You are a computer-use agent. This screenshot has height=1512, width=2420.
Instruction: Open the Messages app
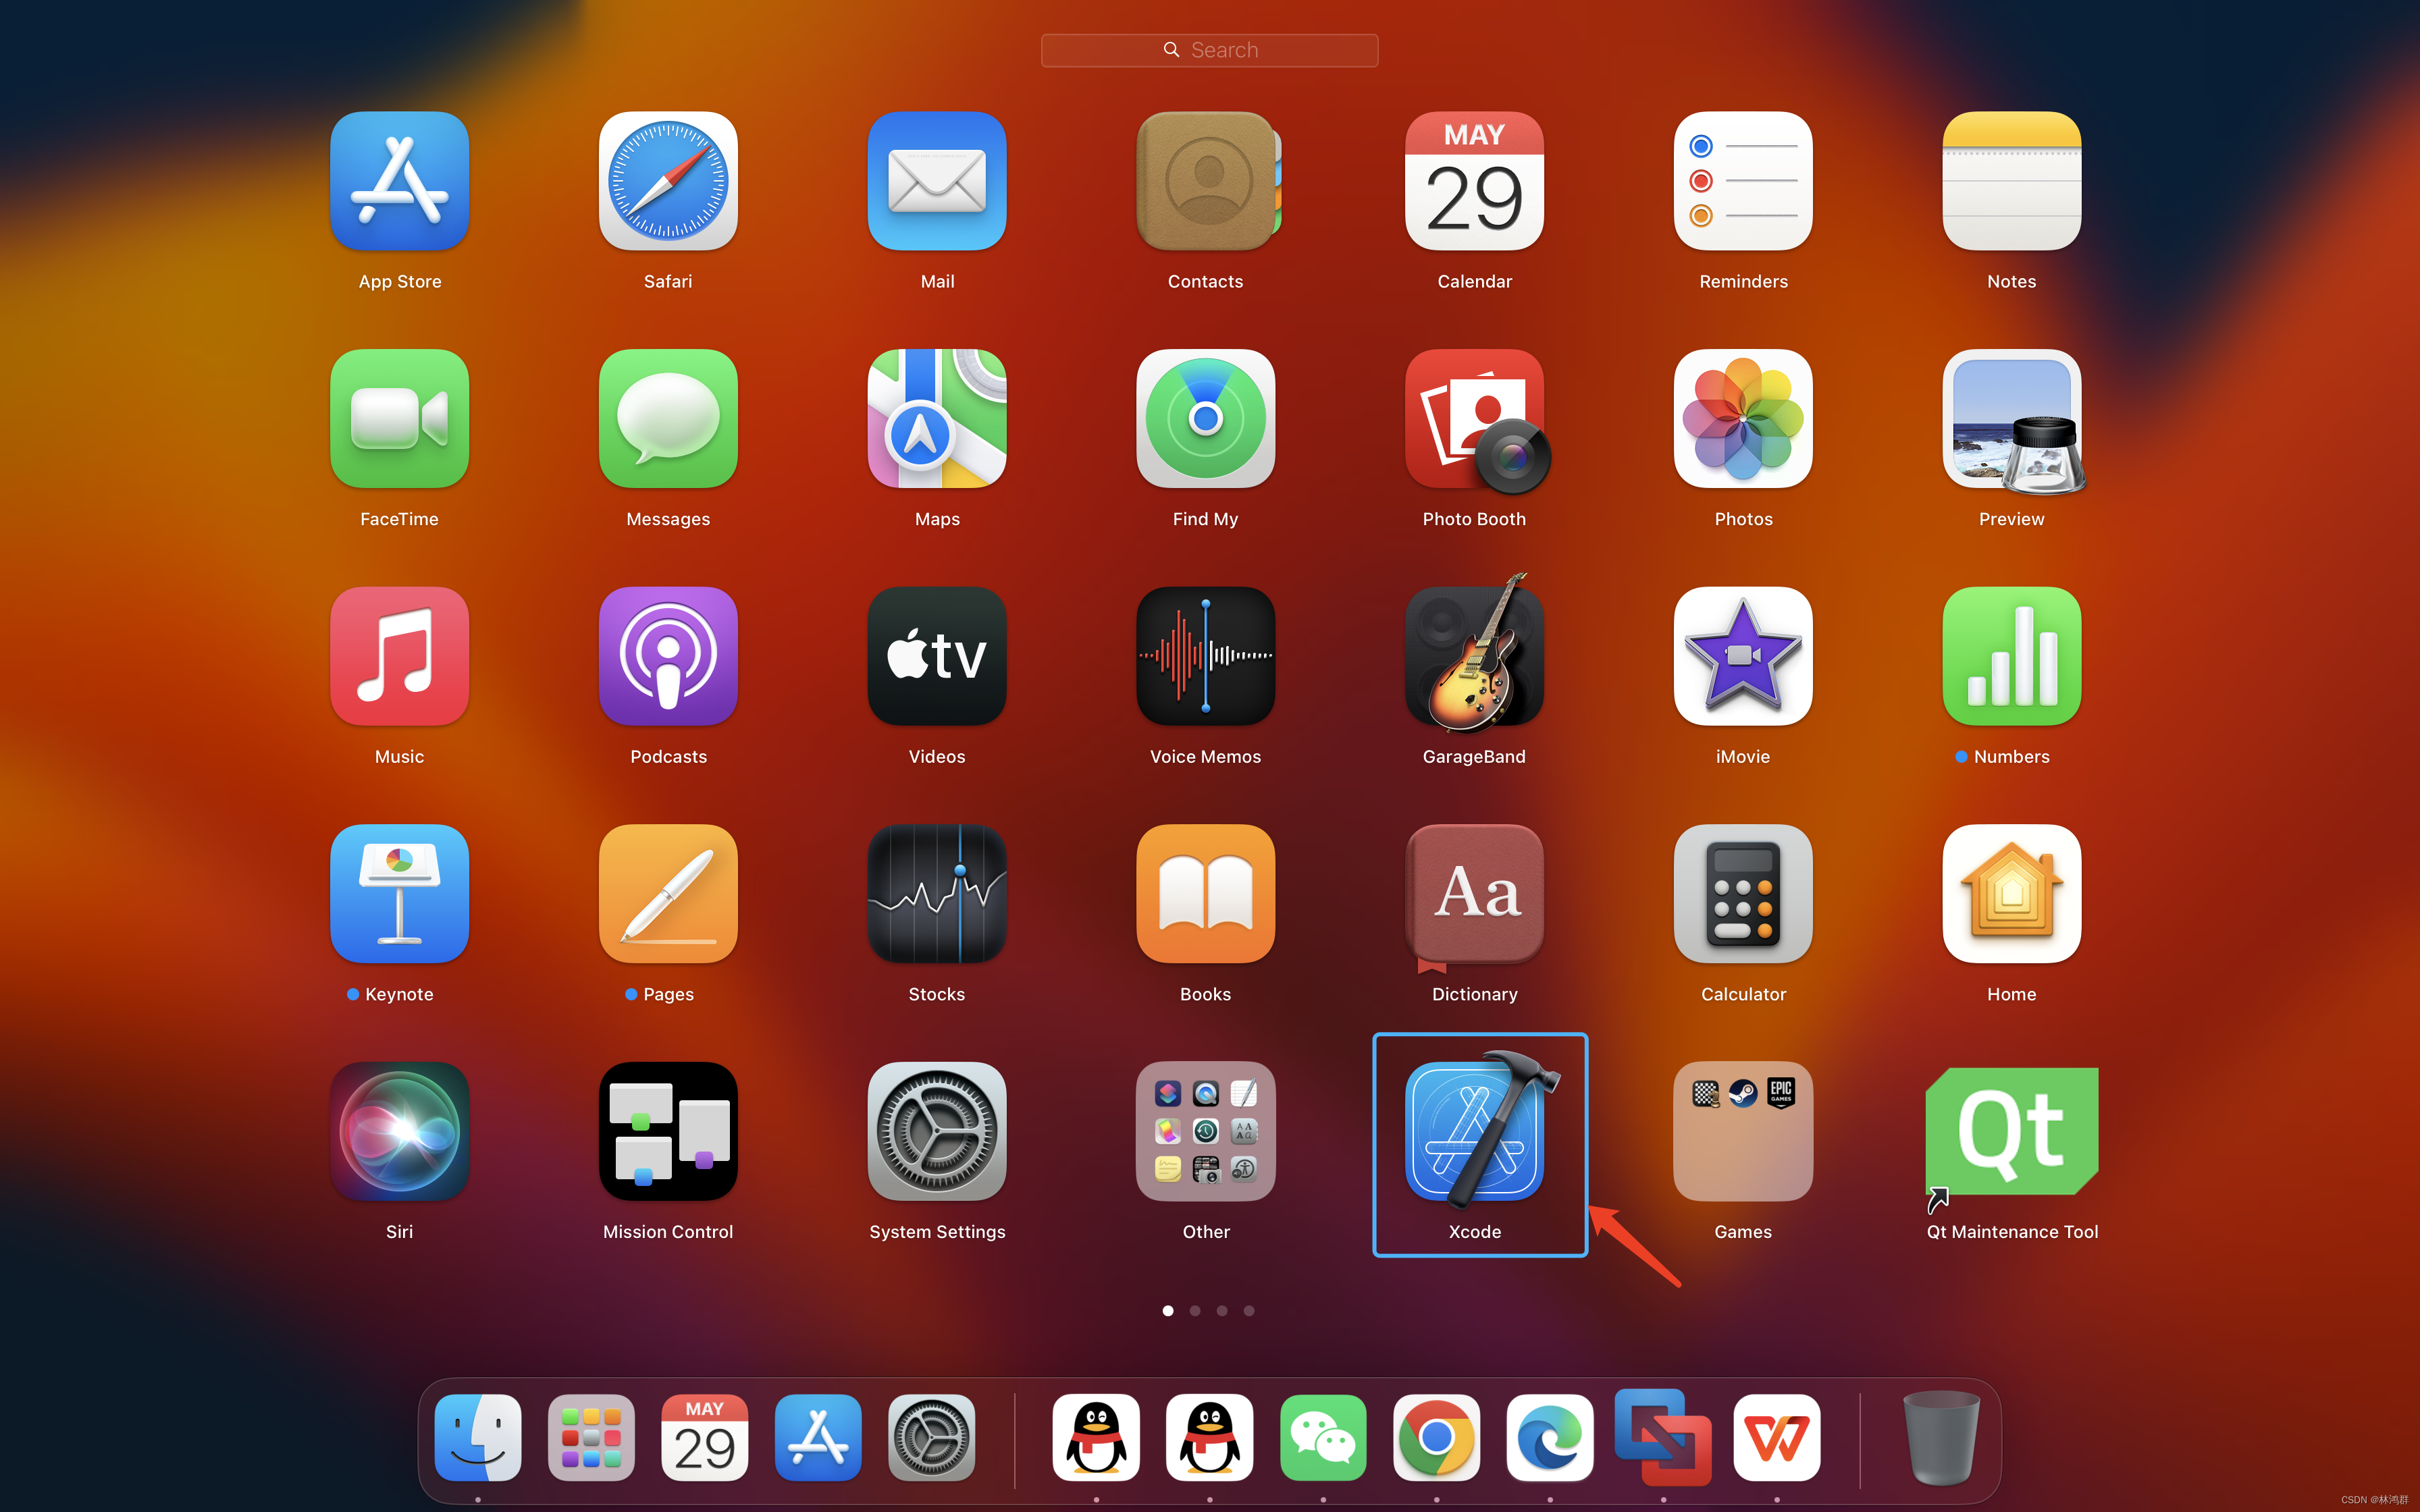click(668, 418)
